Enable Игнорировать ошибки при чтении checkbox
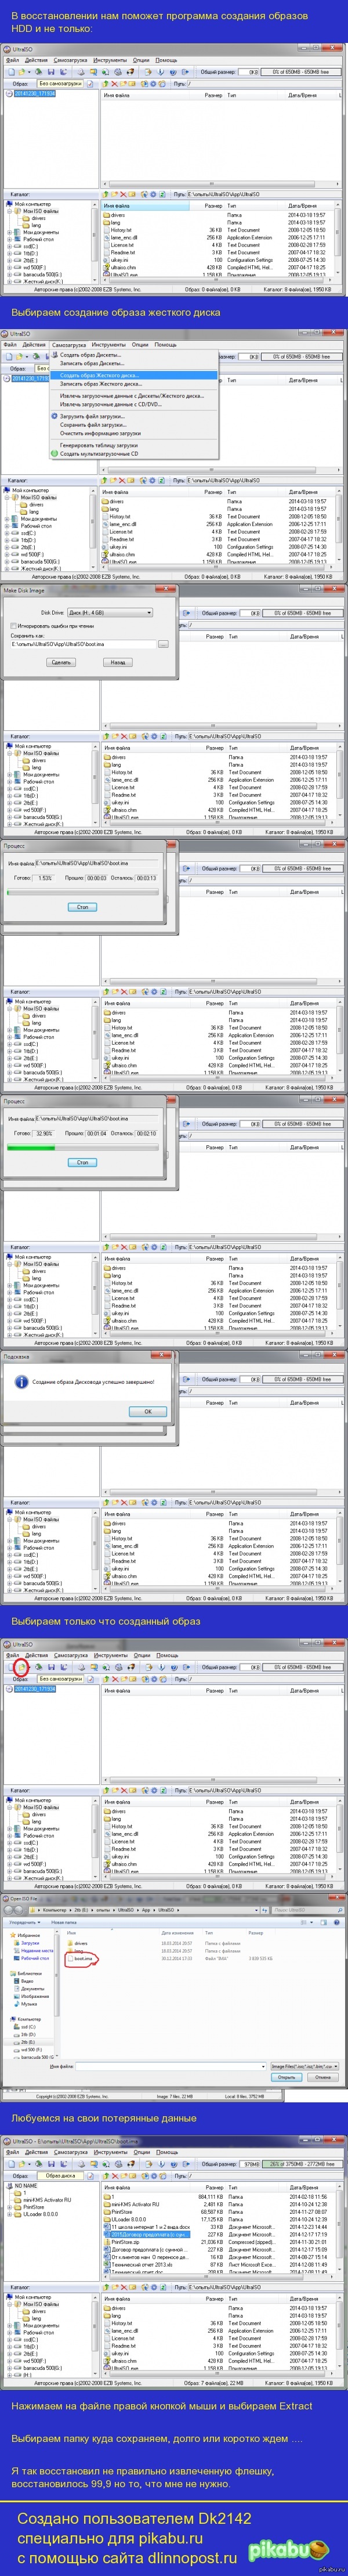Screen dimensions: 348x2576 tap(12, 625)
